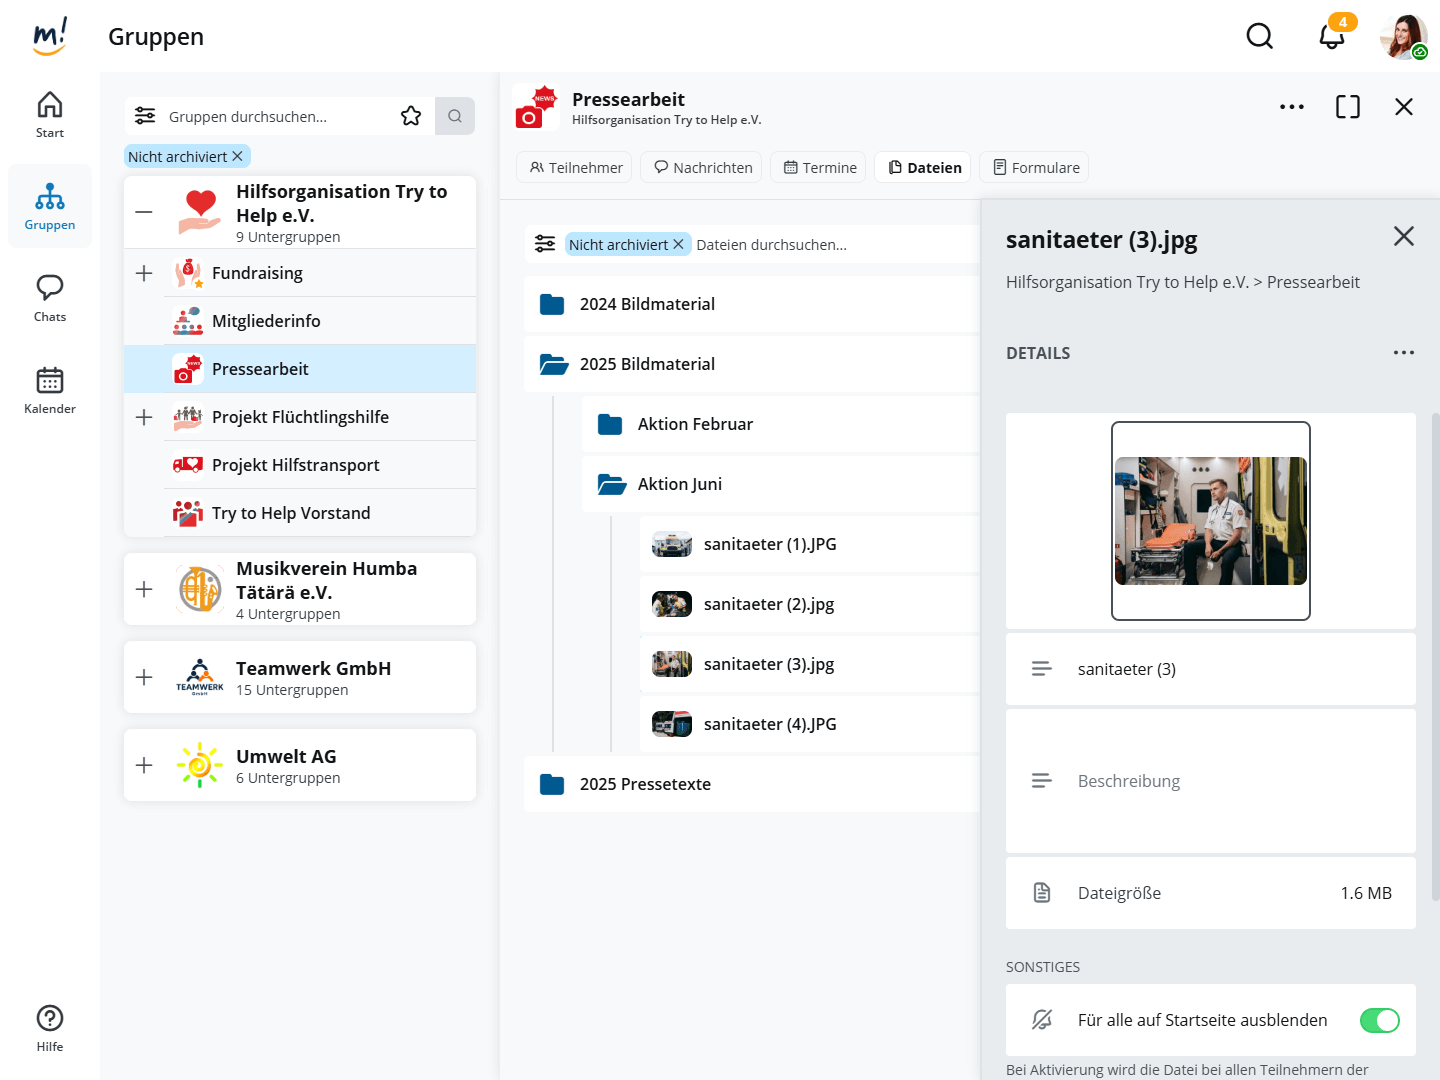Remove the Nicht archiviert group filter
Screen dimensions: 1440x1080
coord(237,157)
